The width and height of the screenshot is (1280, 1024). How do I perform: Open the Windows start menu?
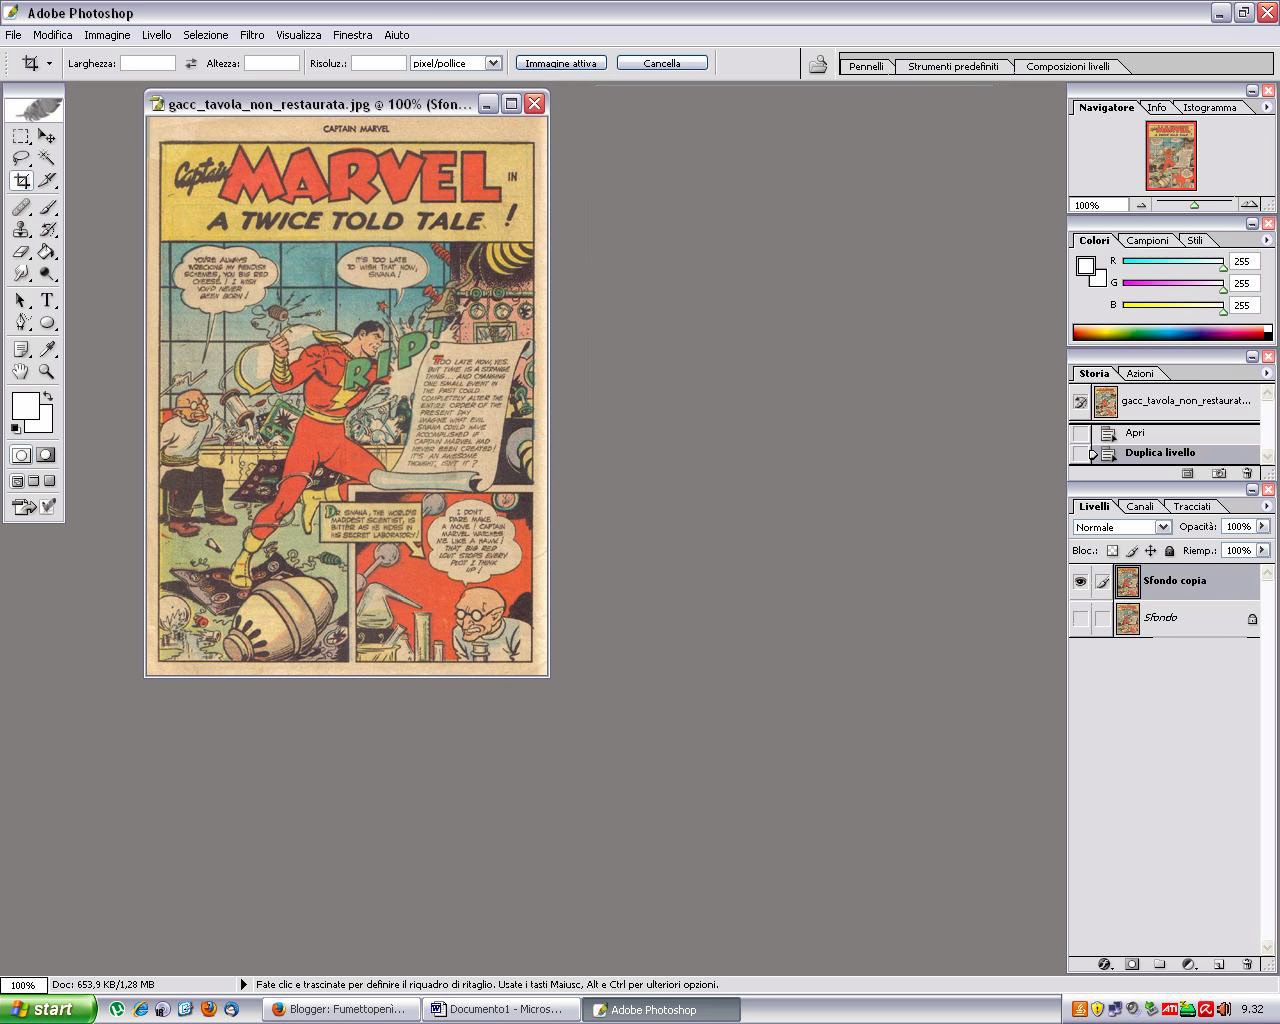tap(49, 1009)
